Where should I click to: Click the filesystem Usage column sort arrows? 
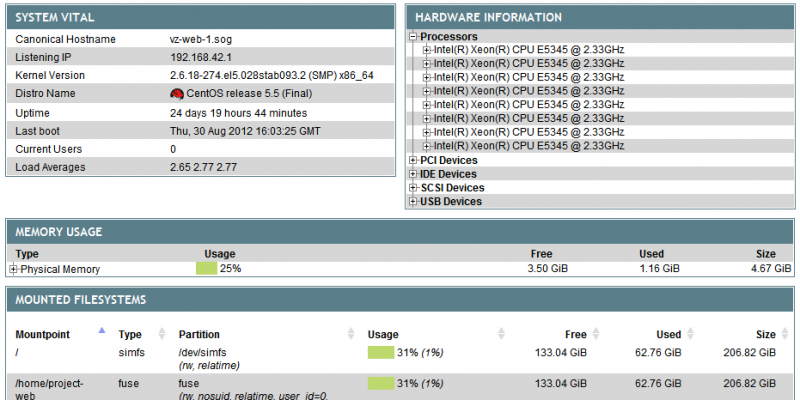tap(501, 334)
